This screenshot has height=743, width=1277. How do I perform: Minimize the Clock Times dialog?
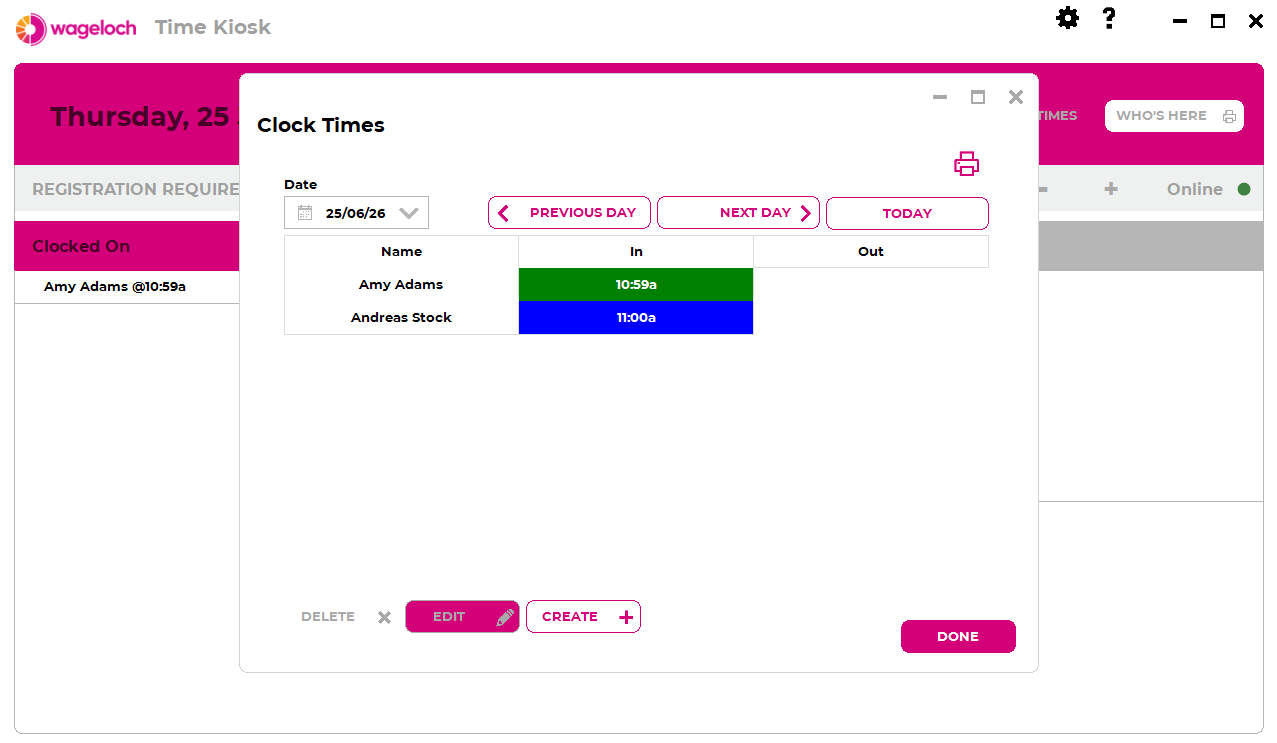[940, 97]
